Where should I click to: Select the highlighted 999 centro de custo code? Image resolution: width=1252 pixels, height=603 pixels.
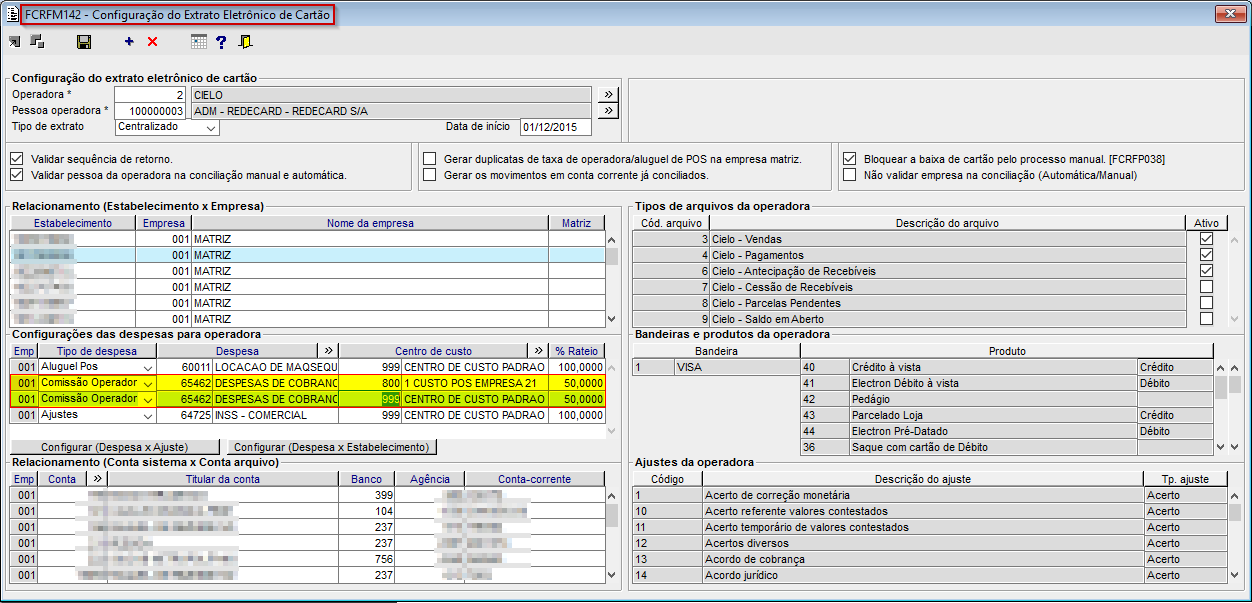tap(370, 399)
